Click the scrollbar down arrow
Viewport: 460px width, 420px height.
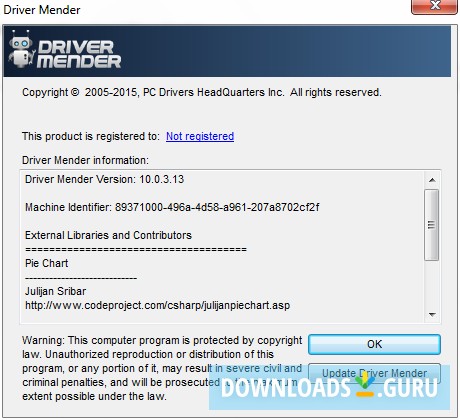tap(432, 315)
